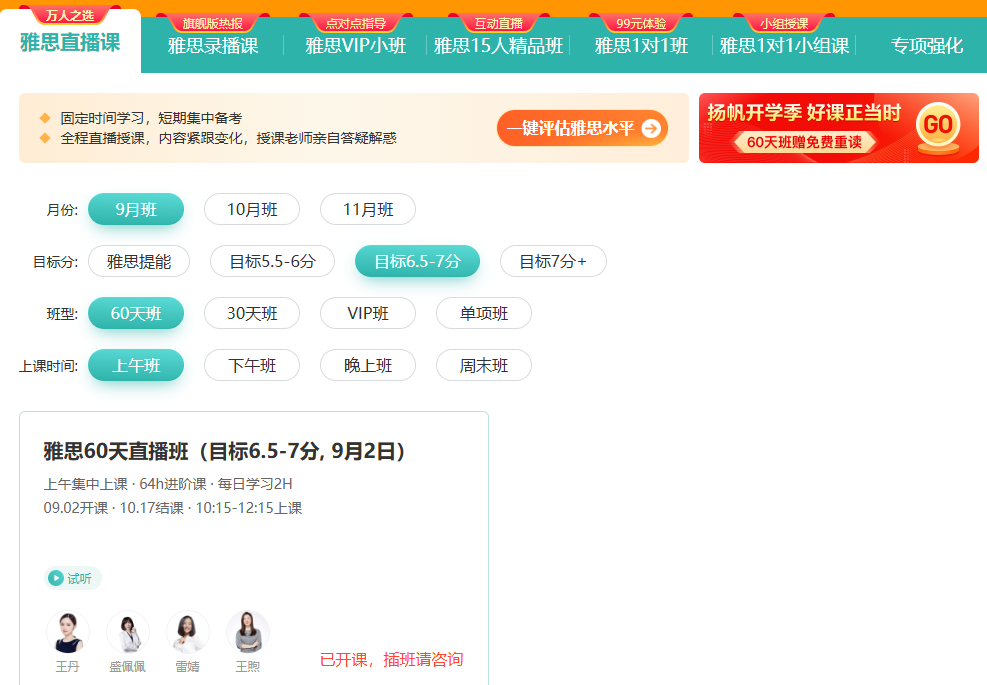This screenshot has height=685, width=987.
Task: Select the 9月班 month filter
Action: [136, 209]
